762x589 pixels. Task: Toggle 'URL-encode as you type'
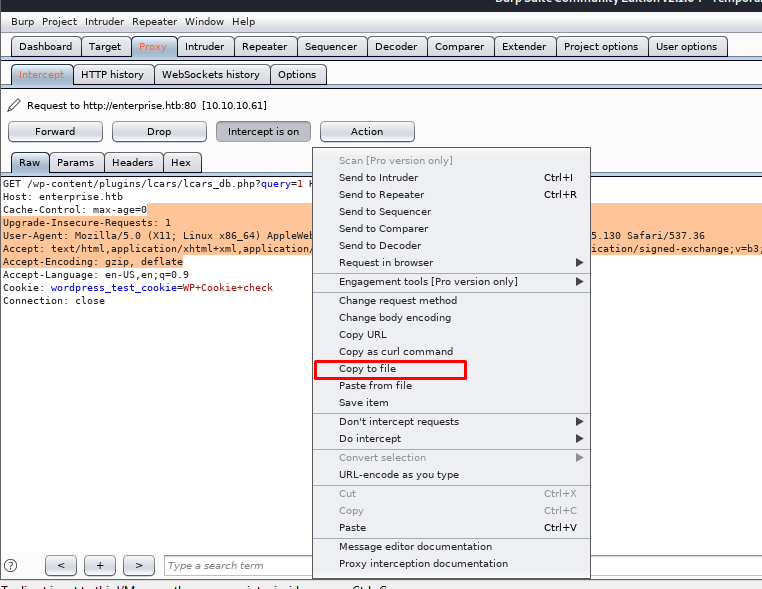[x=451, y=474]
